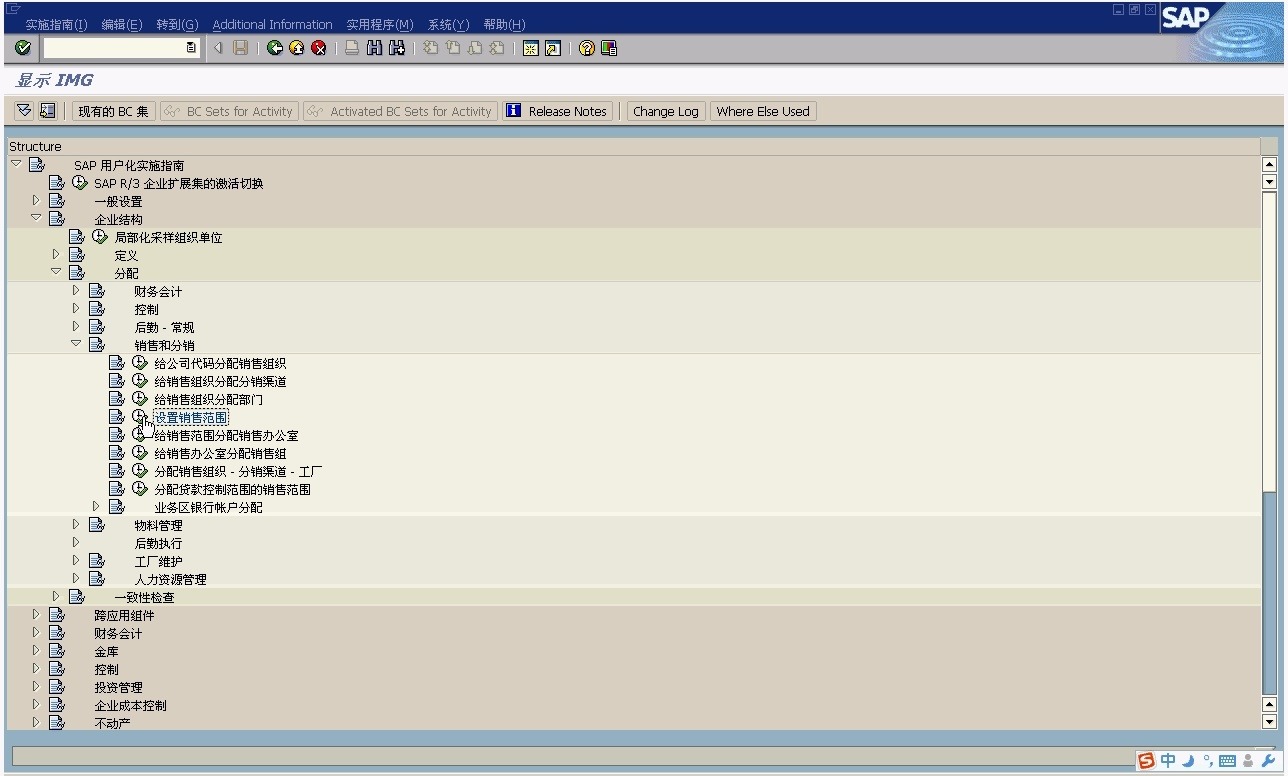Click the Save diskette icon
The width and height of the screenshot is (1288, 776).
tap(241, 48)
